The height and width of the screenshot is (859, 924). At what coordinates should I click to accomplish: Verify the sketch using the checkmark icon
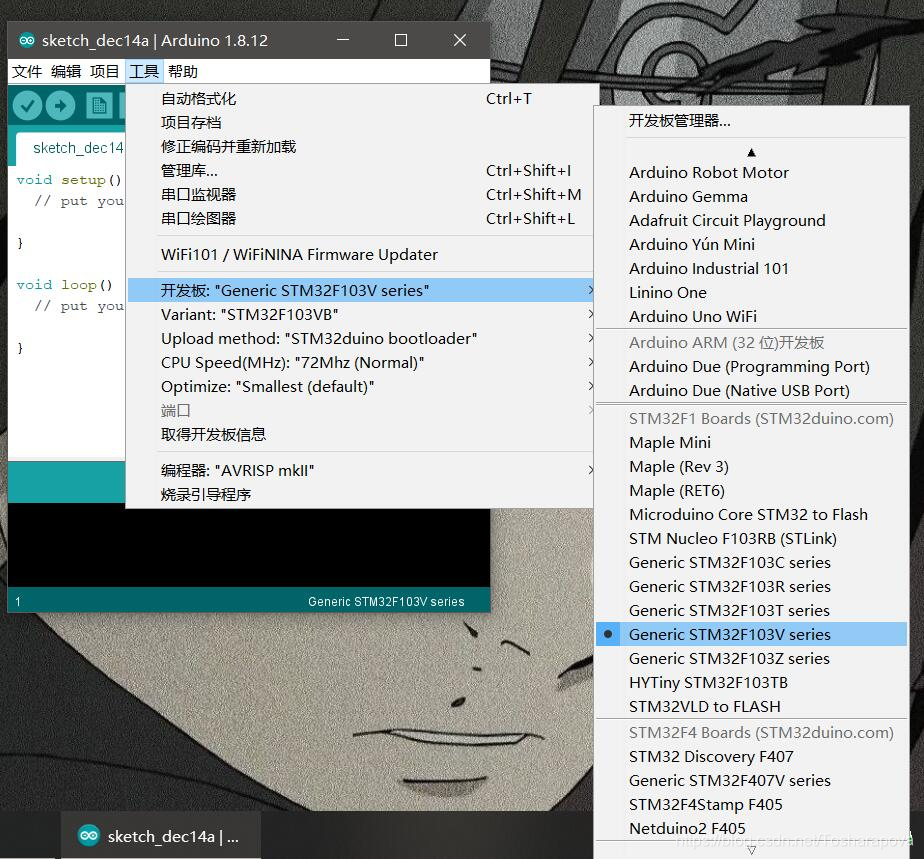[x=27, y=104]
